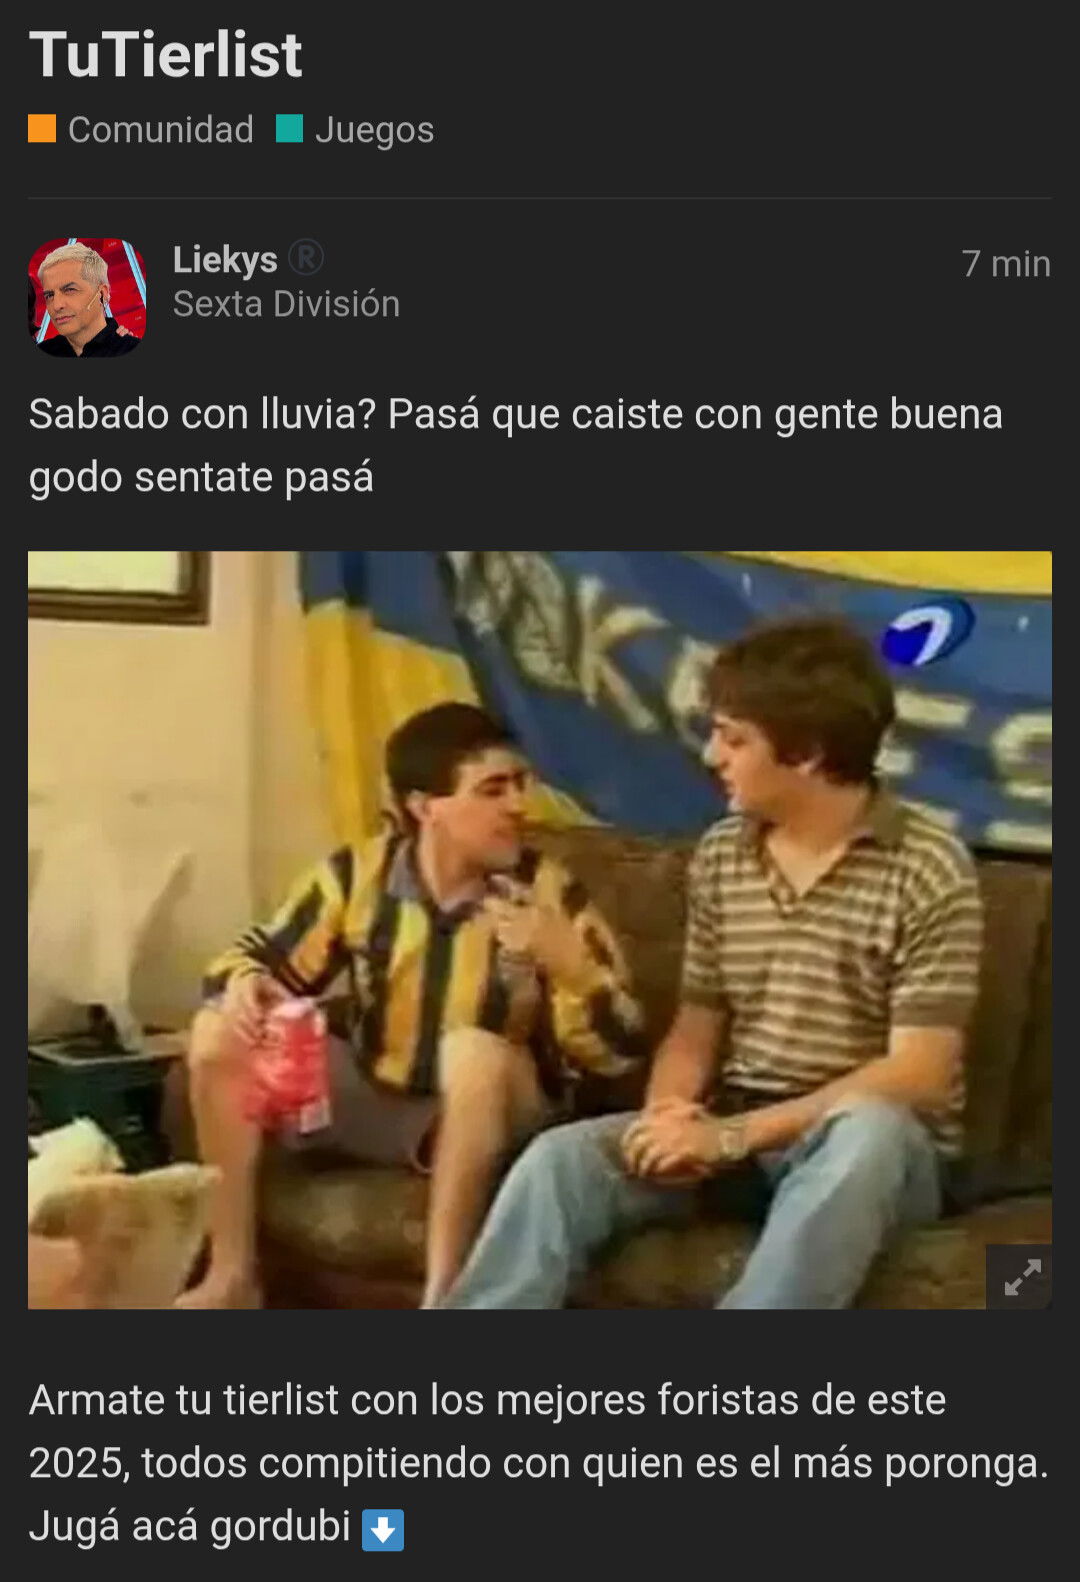Tap the TuTierlist thread title
The image size is (1080, 1582).
coord(166,54)
